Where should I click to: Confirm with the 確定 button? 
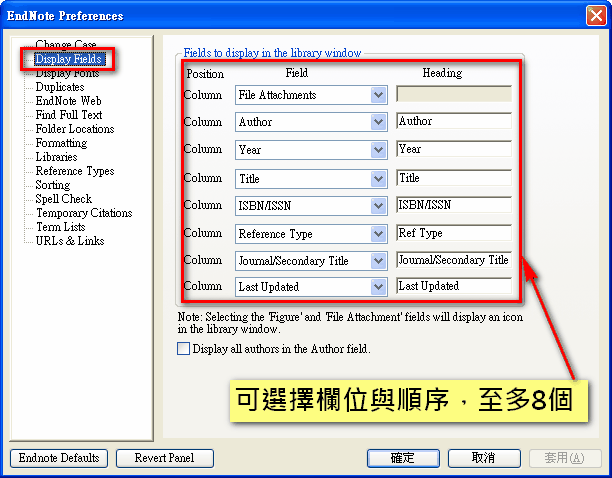pos(403,458)
